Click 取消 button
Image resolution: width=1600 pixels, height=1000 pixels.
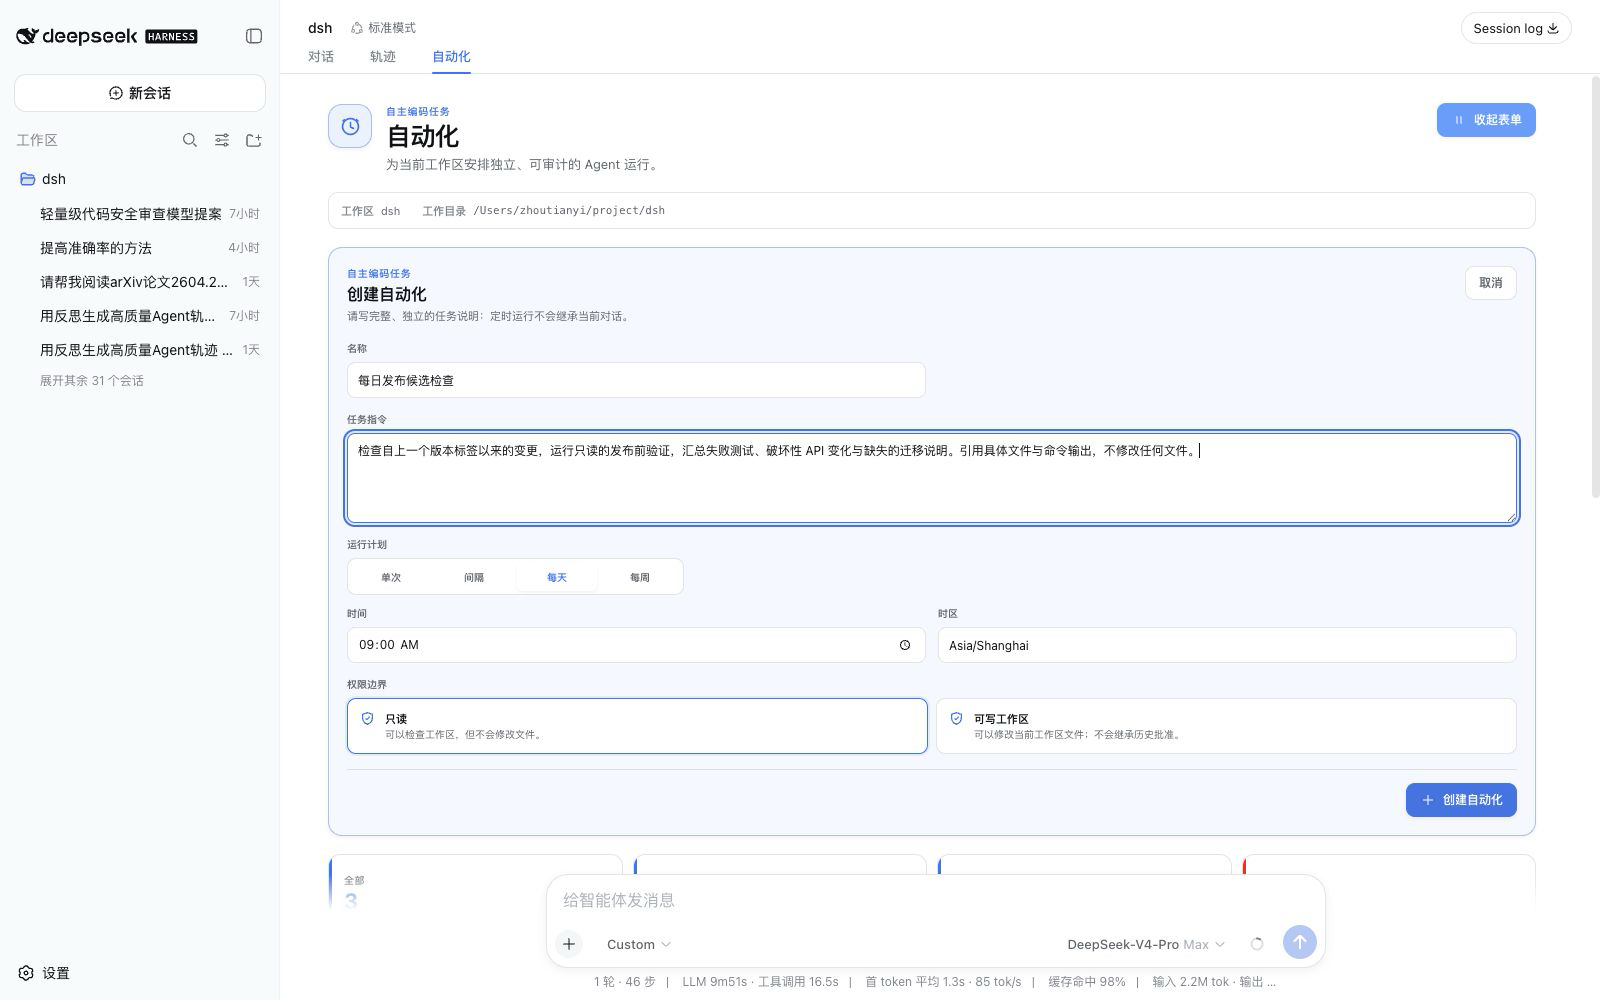pyautogui.click(x=1490, y=283)
